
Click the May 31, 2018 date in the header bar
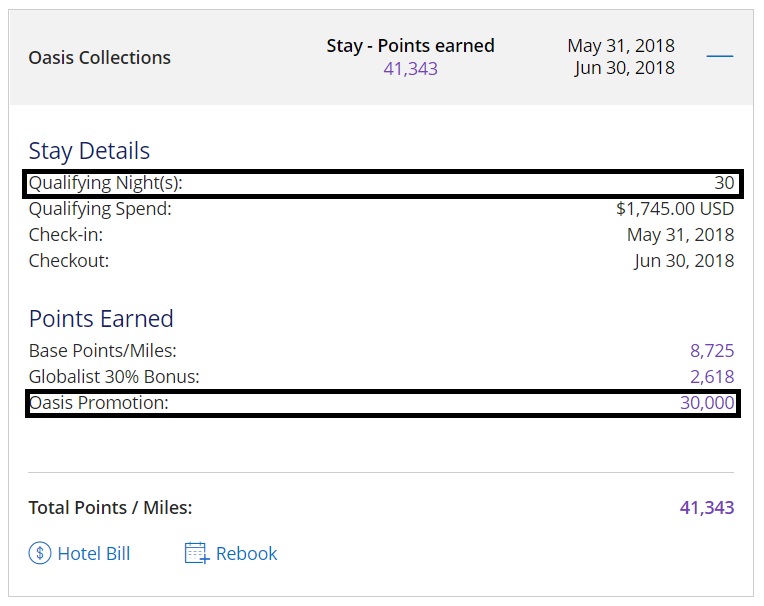620,45
